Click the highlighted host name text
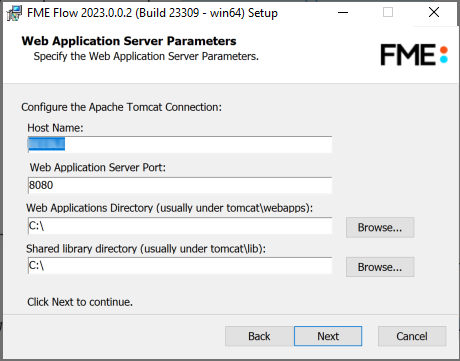Screen dimensions: 460x361 [x=46, y=144]
